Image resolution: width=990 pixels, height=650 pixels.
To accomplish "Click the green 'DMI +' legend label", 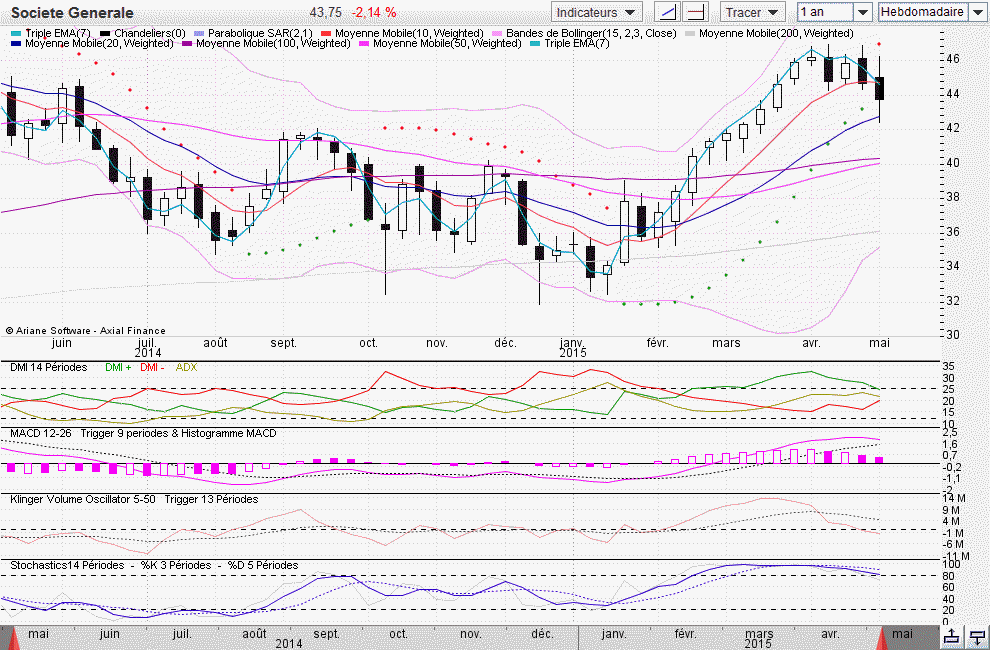I will [x=118, y=368].
